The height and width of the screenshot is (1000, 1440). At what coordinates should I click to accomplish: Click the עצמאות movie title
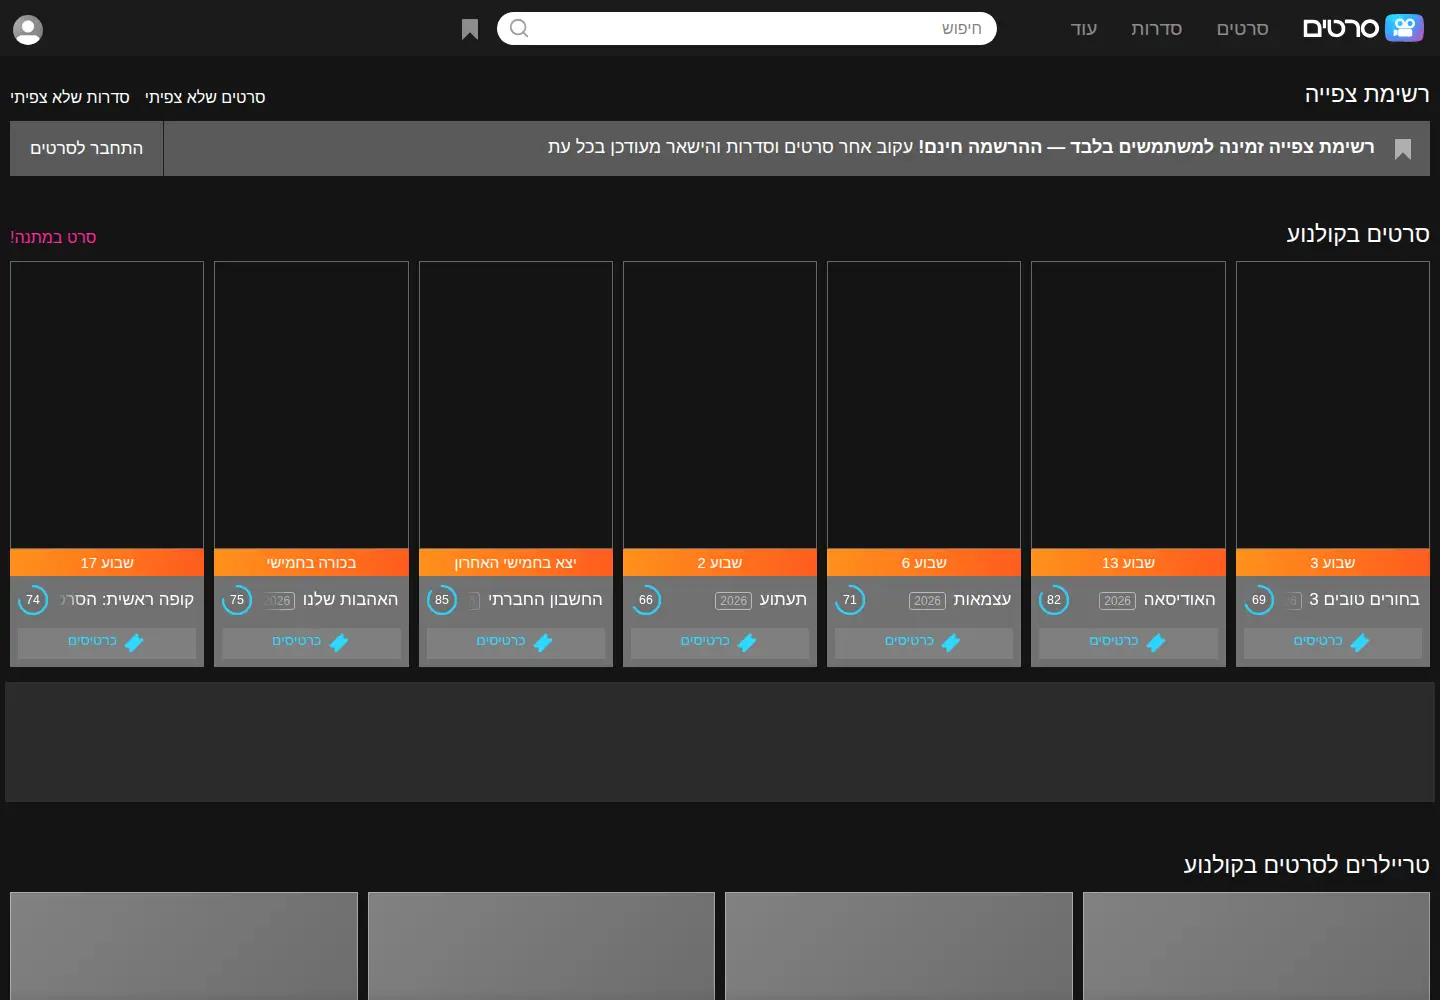click(982, 599)
